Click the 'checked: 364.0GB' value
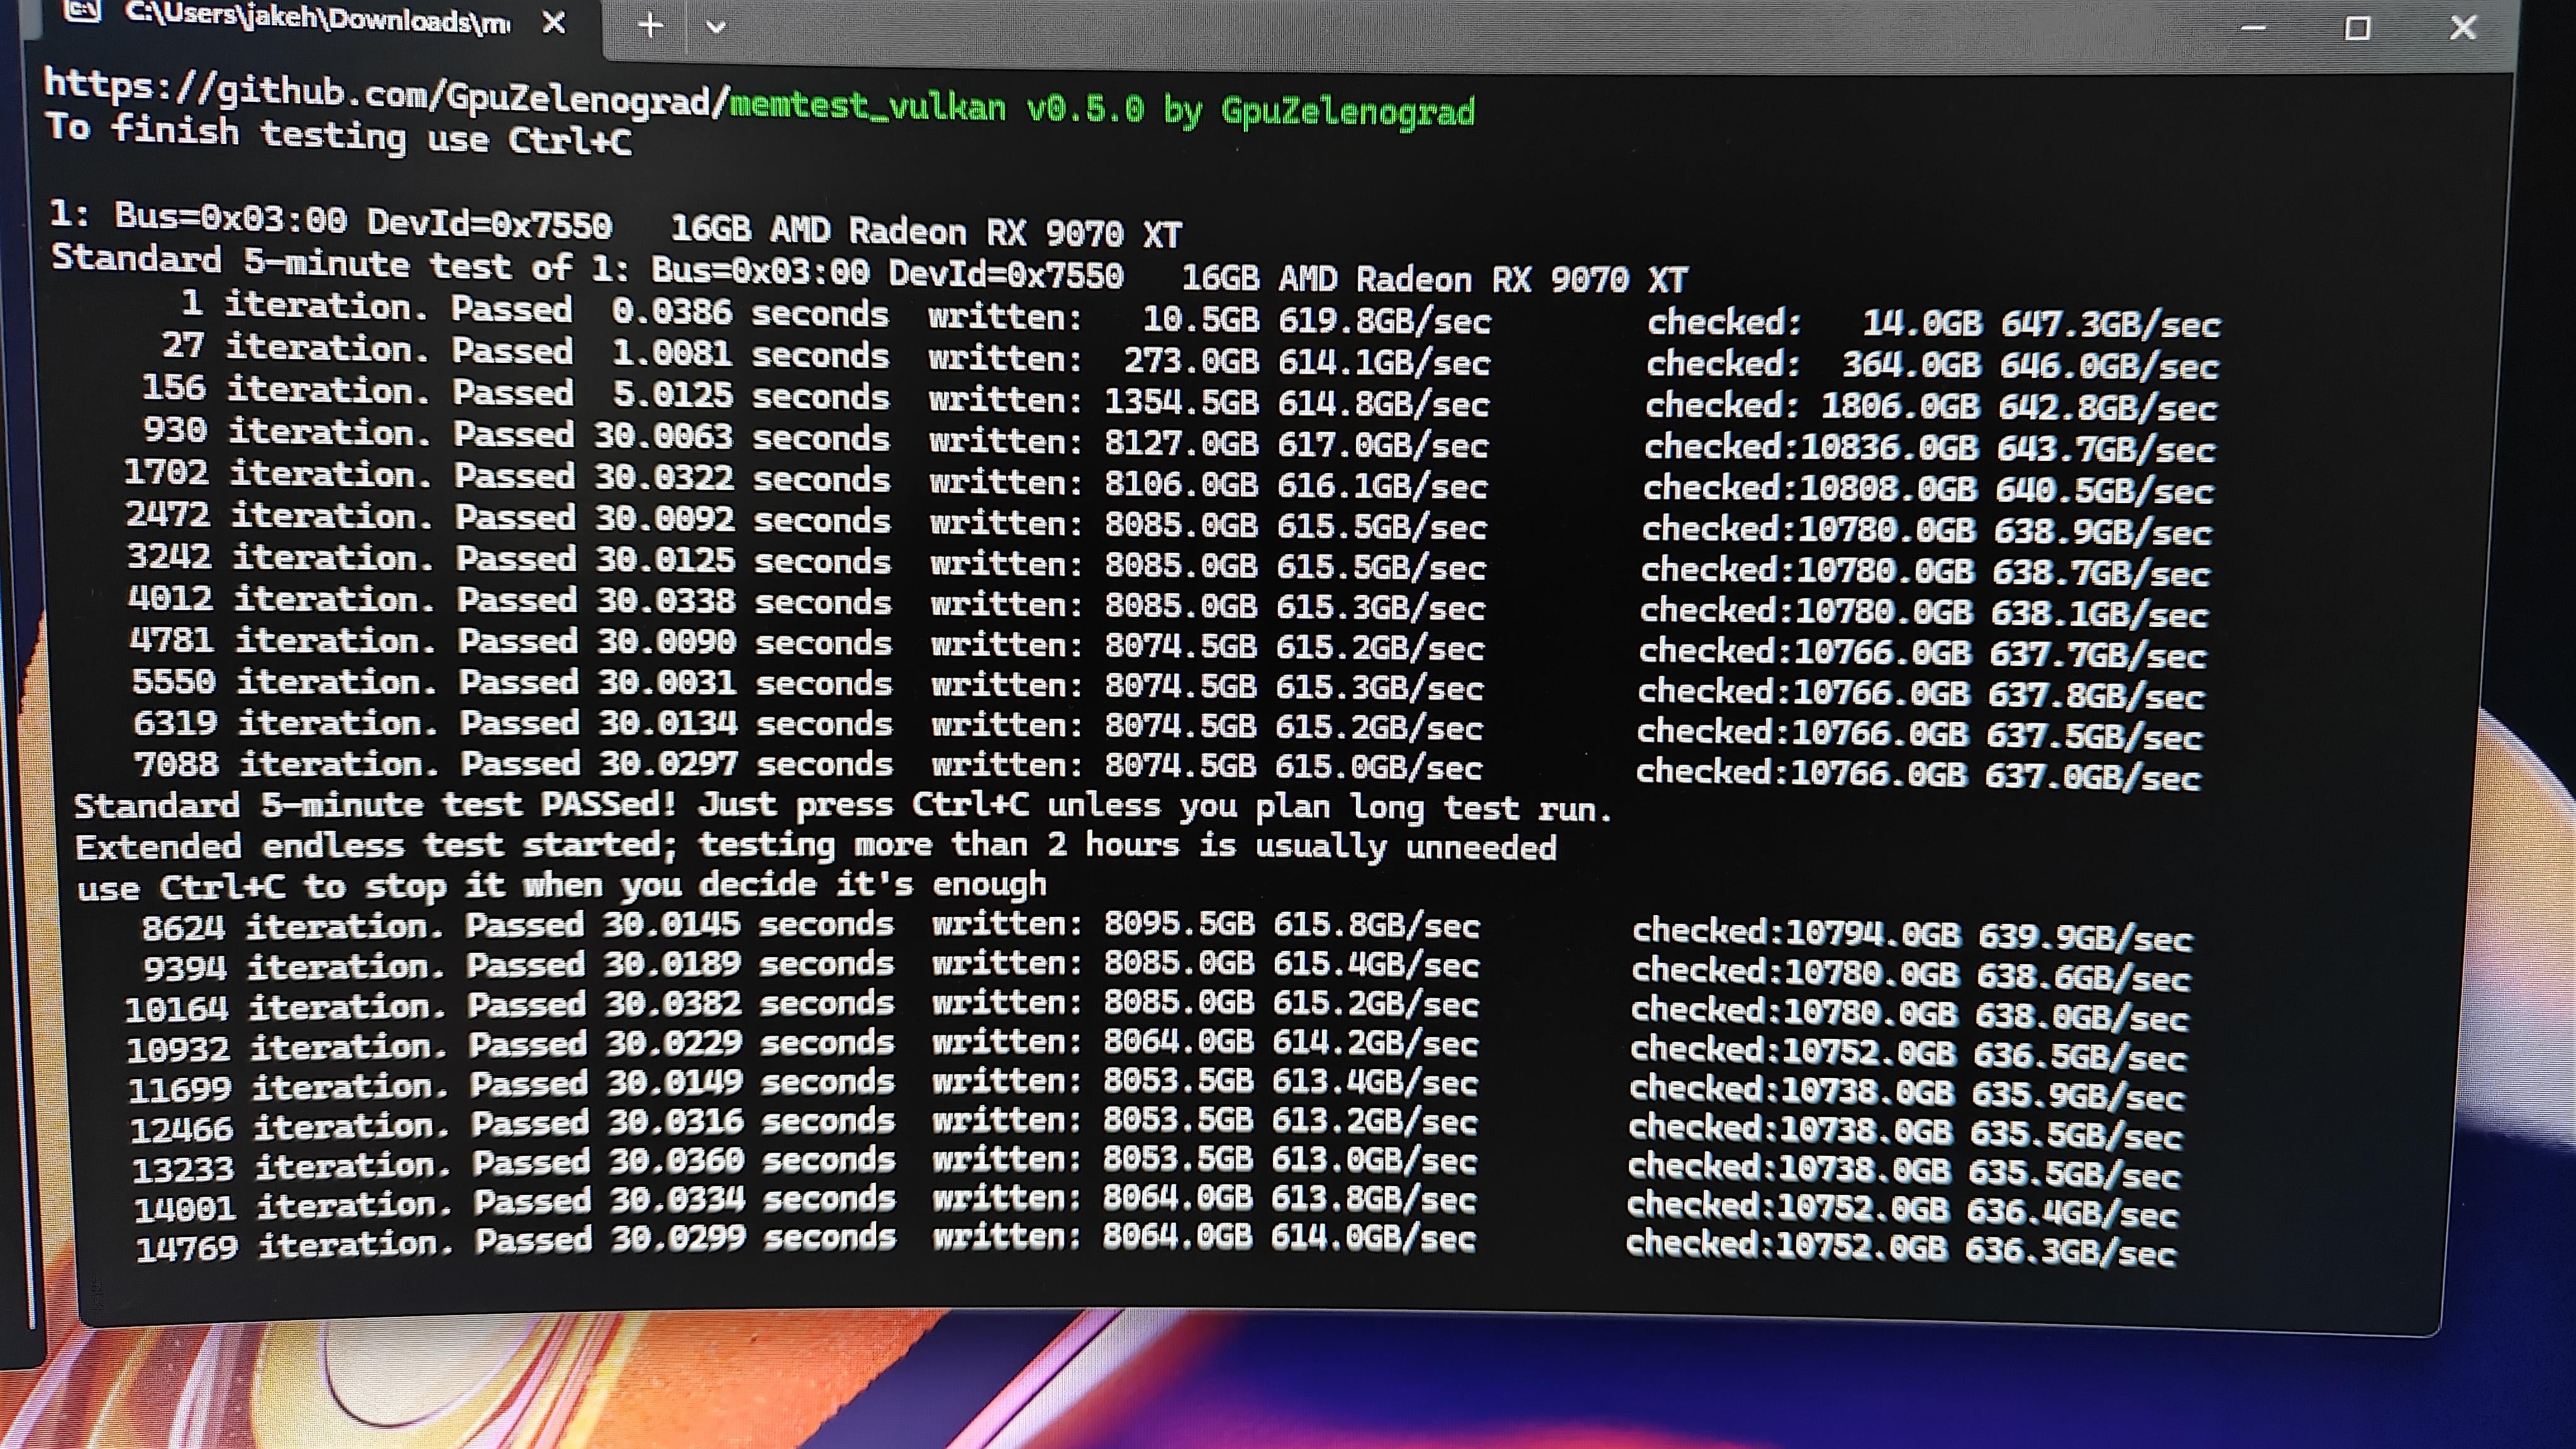Viewport: 2576px width, 1449px height. click(x=1813, y=364)
